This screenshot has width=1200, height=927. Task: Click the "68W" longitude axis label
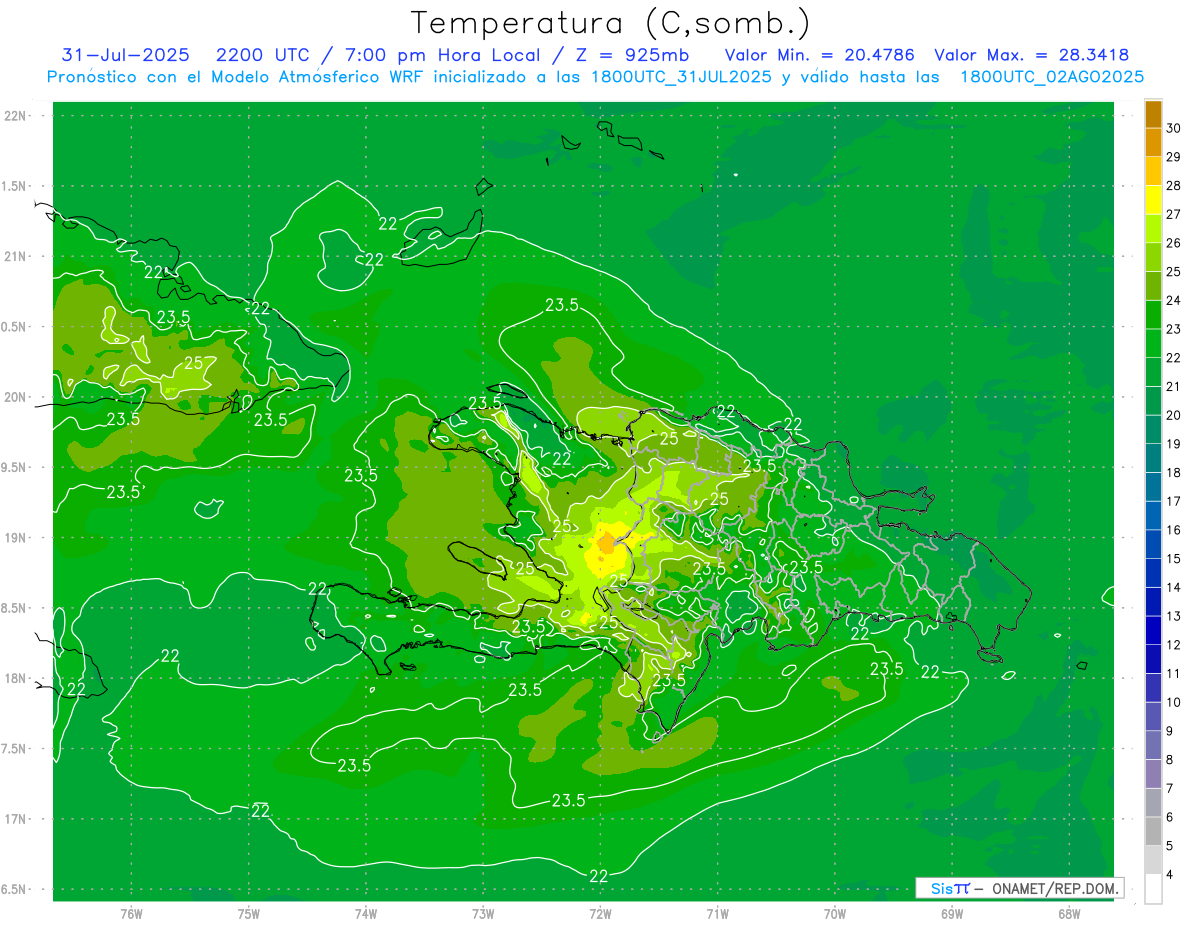click(x=1069, y=913)
